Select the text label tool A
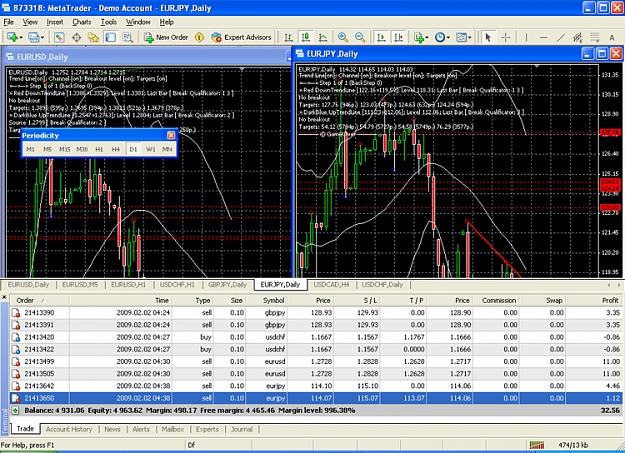Screen dimensions: 625x453 coord(612,37)
